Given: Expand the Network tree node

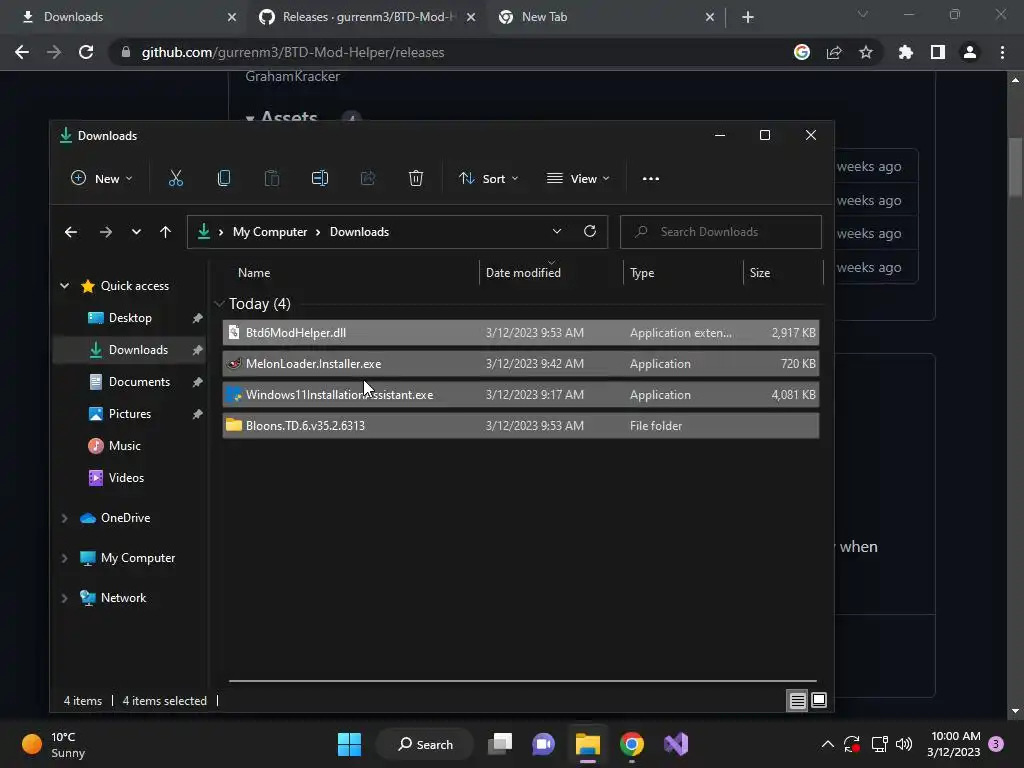Looking at the screenshot, I should [64, 598].
